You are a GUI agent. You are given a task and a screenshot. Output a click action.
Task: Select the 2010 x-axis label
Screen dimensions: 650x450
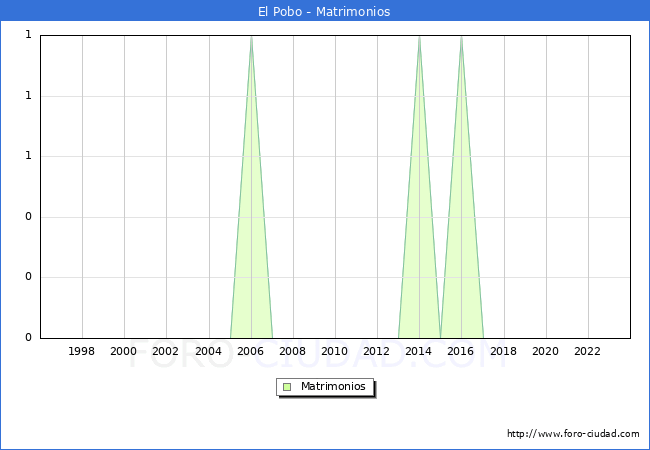(x=335, y=351)
